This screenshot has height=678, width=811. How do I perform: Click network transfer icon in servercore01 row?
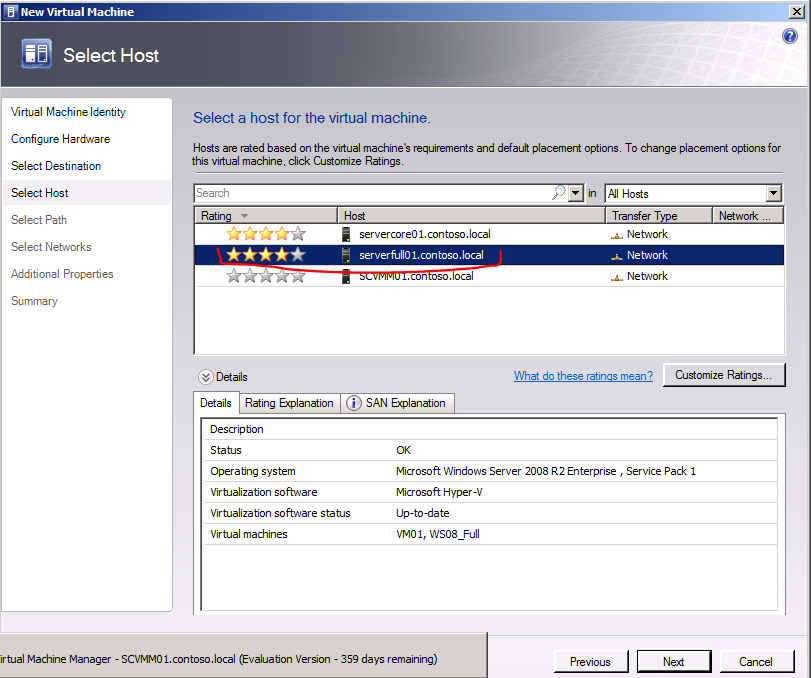point(617,235)
